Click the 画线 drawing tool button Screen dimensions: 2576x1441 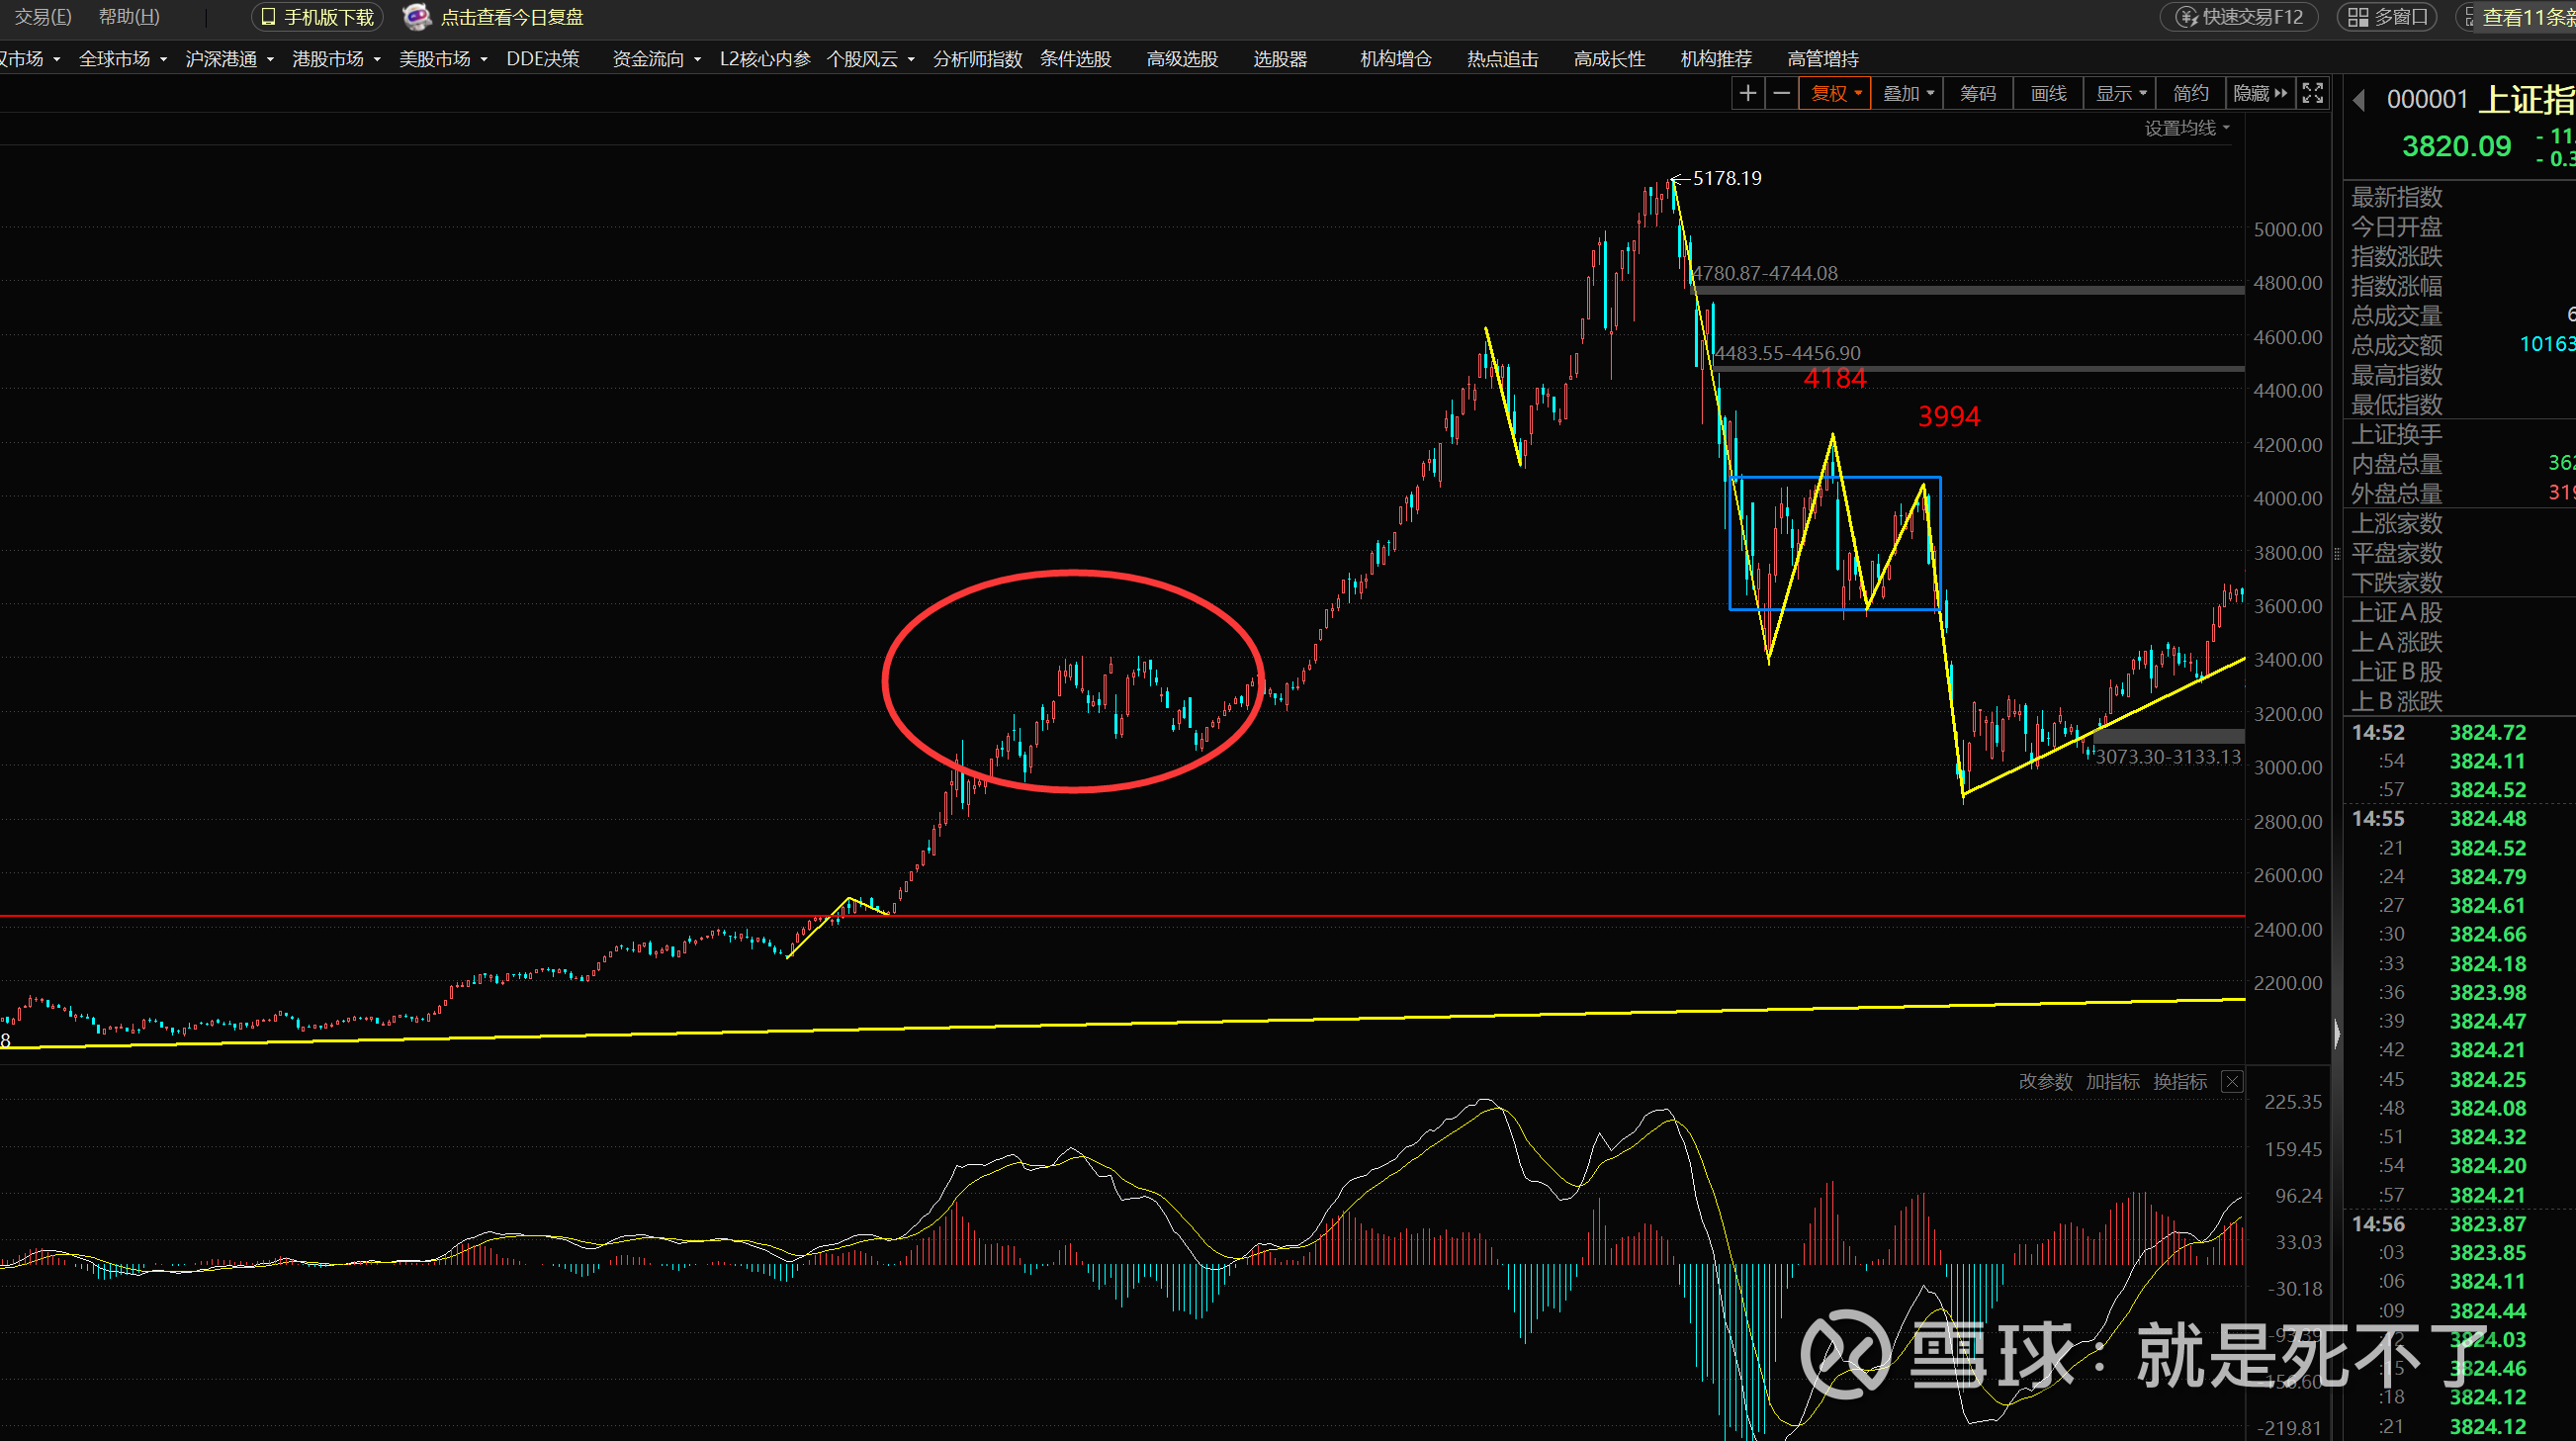click(2048, 93)
